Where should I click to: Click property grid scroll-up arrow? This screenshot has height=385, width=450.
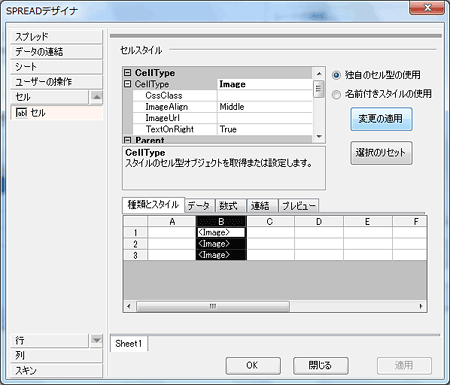click(x=319, y=74)
